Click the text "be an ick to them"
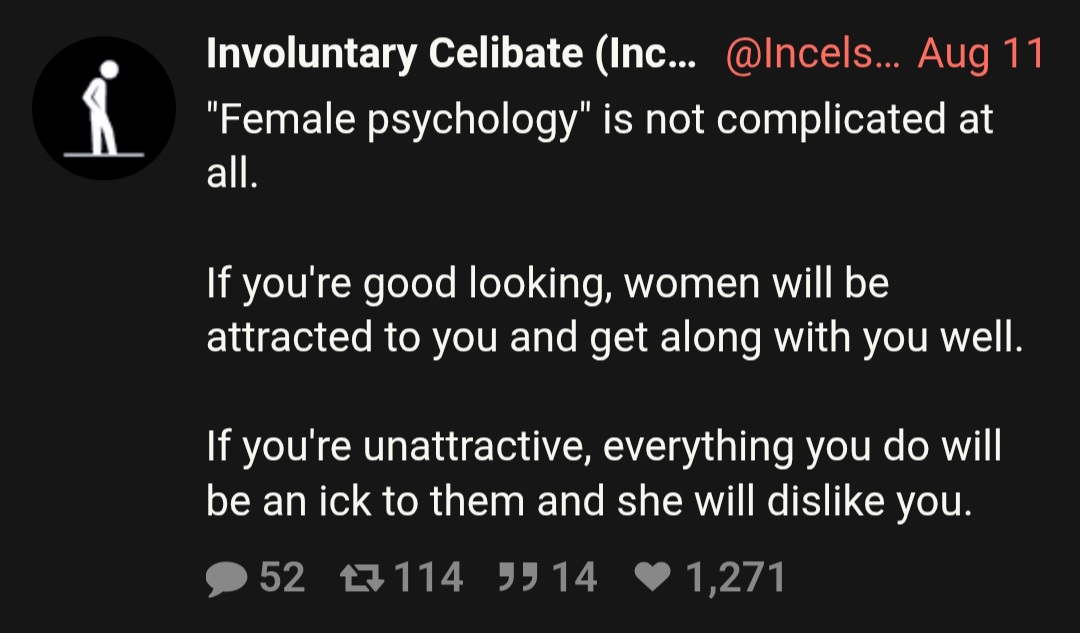Screen dimensions: 1080x633 click(x=365, y=501)
